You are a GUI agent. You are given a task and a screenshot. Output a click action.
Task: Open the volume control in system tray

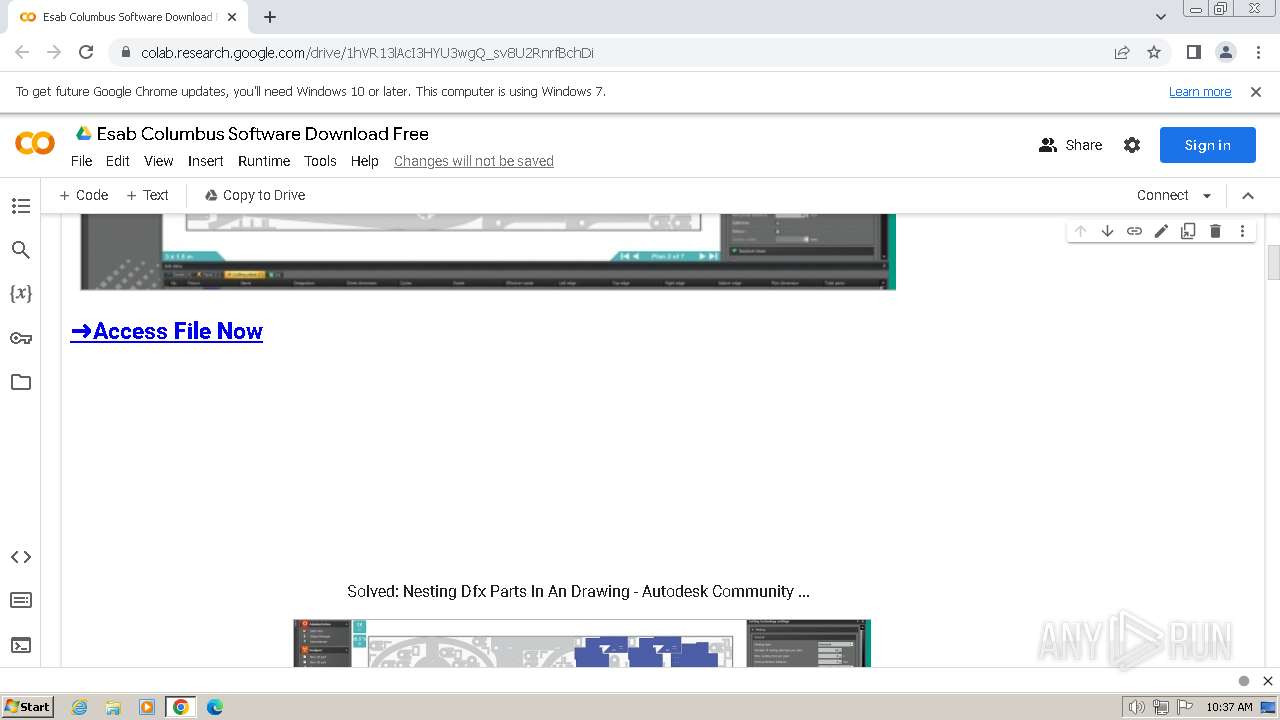pyautogui.click(x=1136, y=707)
